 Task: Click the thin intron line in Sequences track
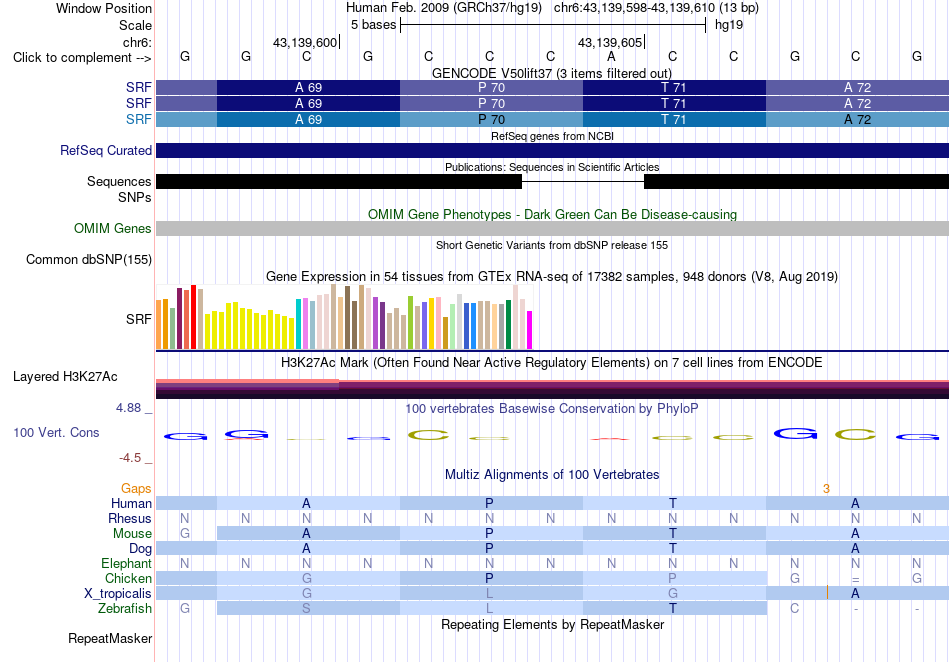pyautogui.click(x=583, y=181)
